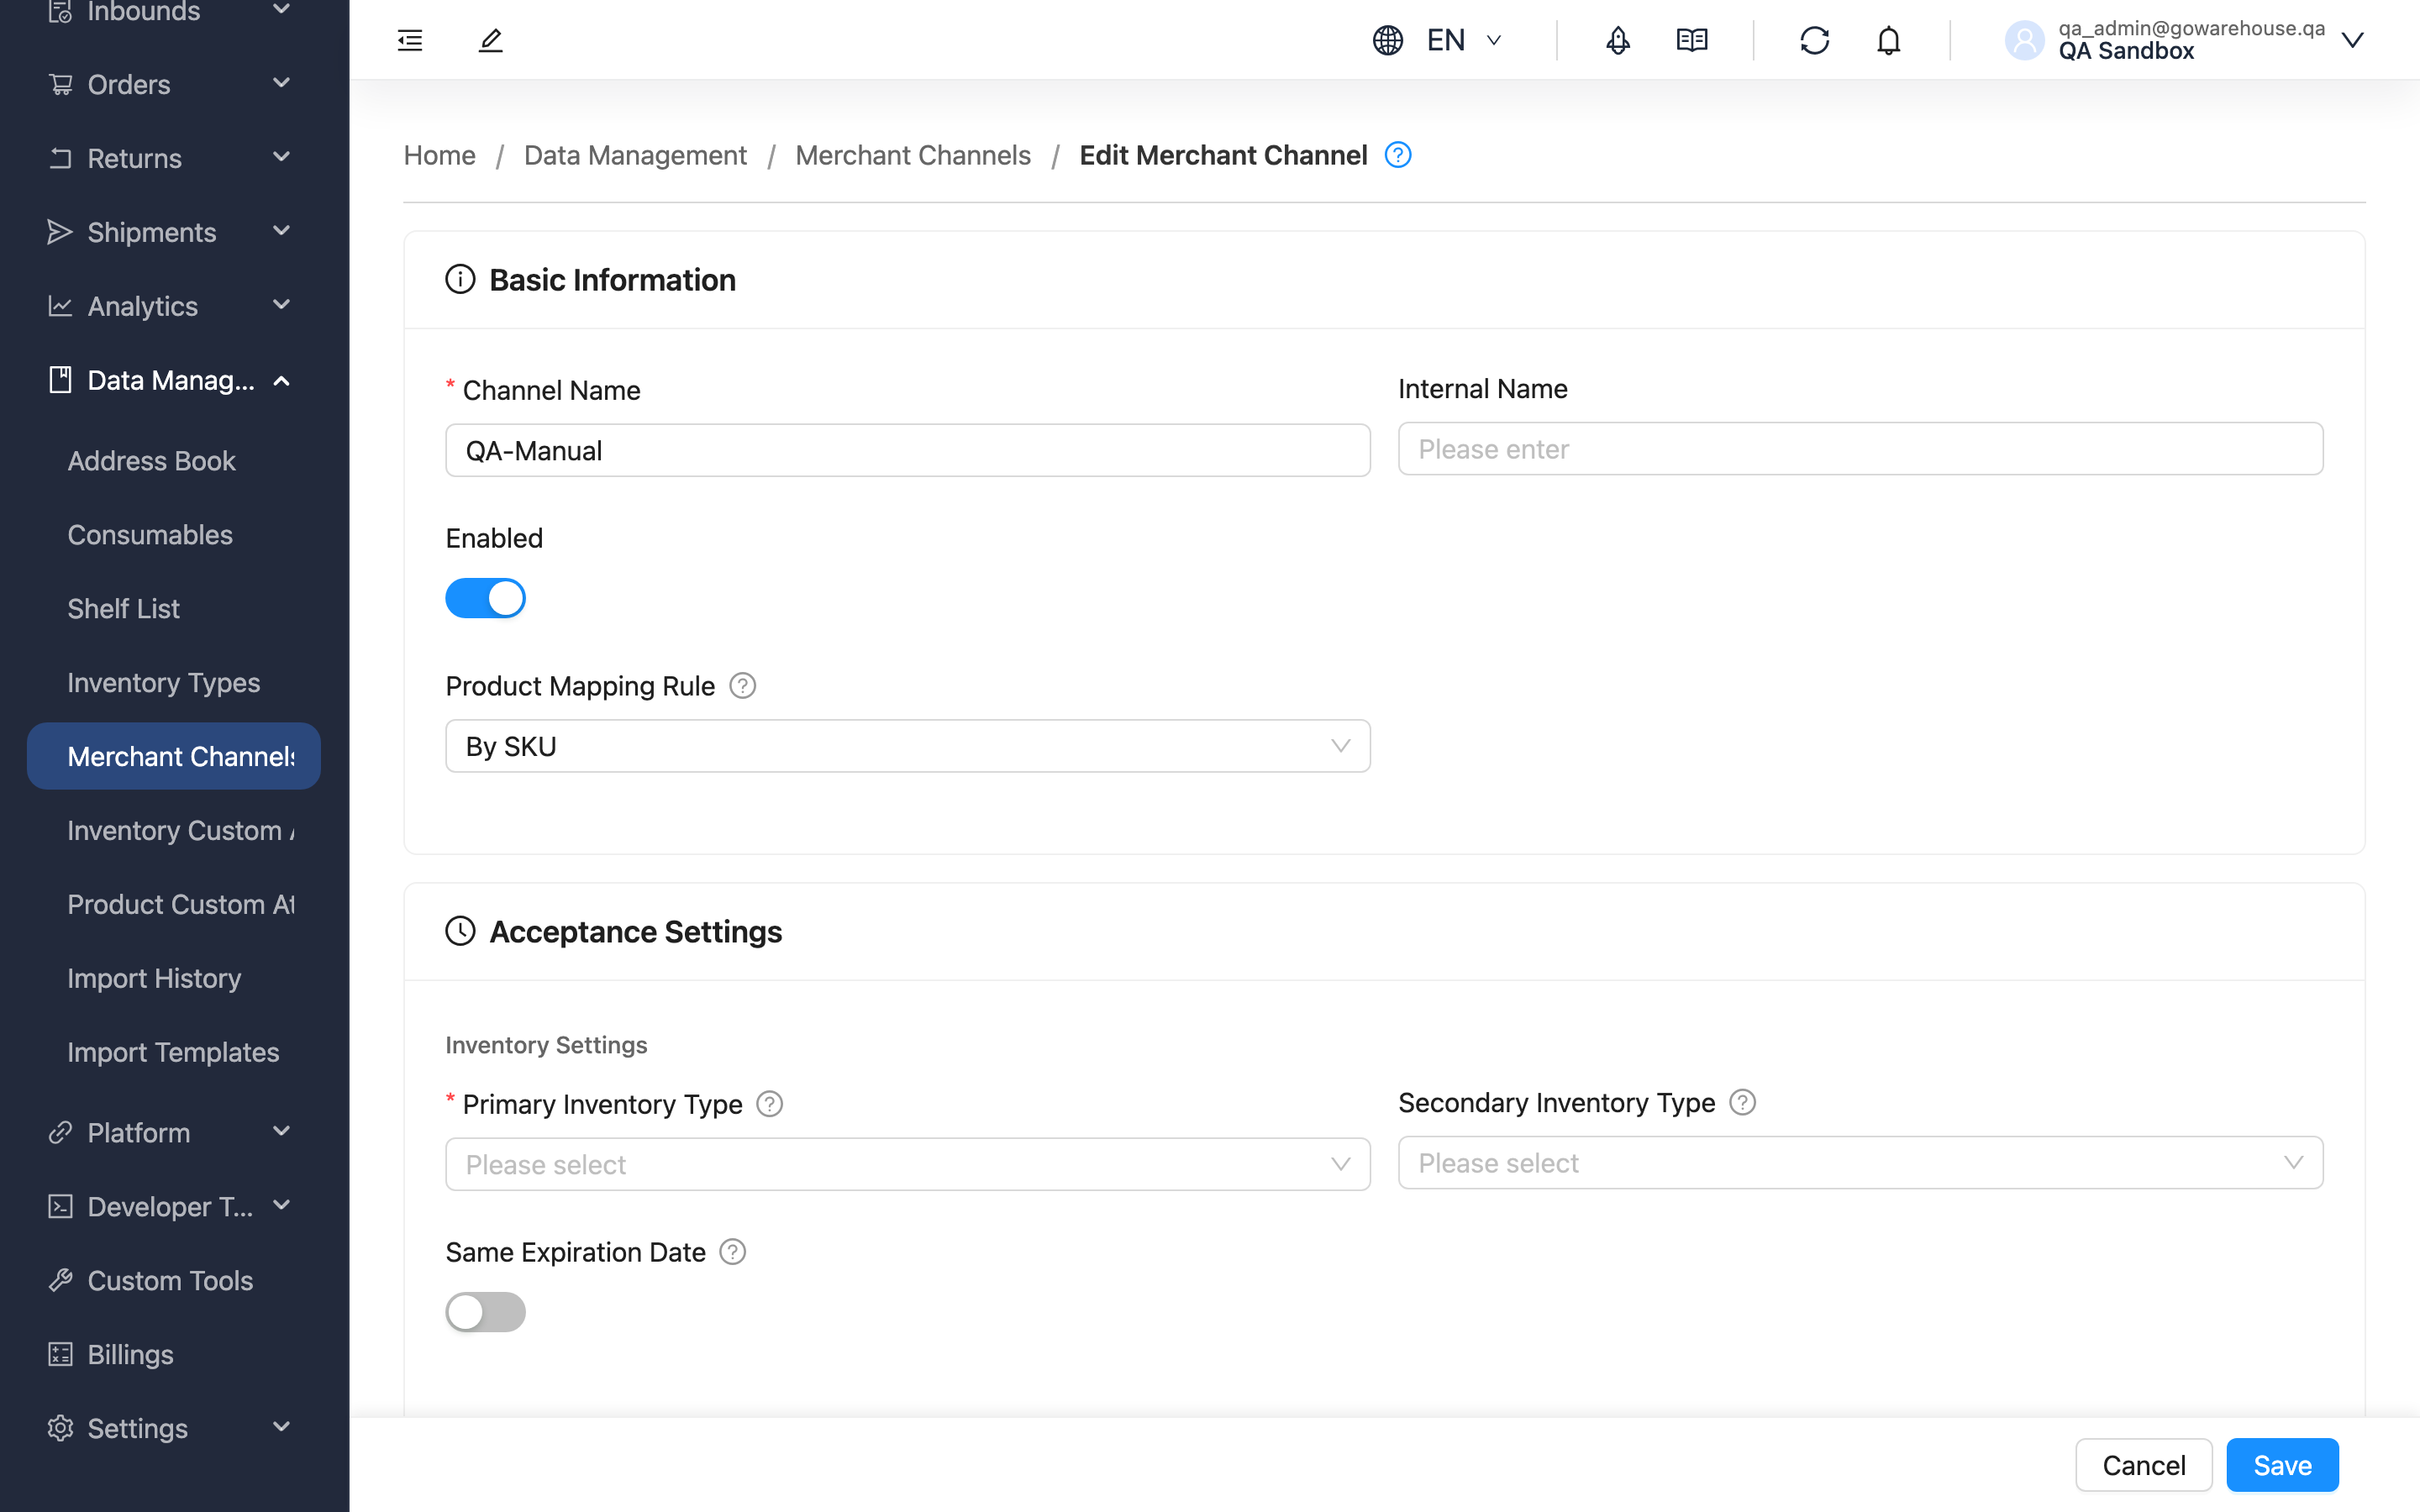
Task: Expand the Orders menu chevron
Action: pyautogui.click(x=281, y=83)
